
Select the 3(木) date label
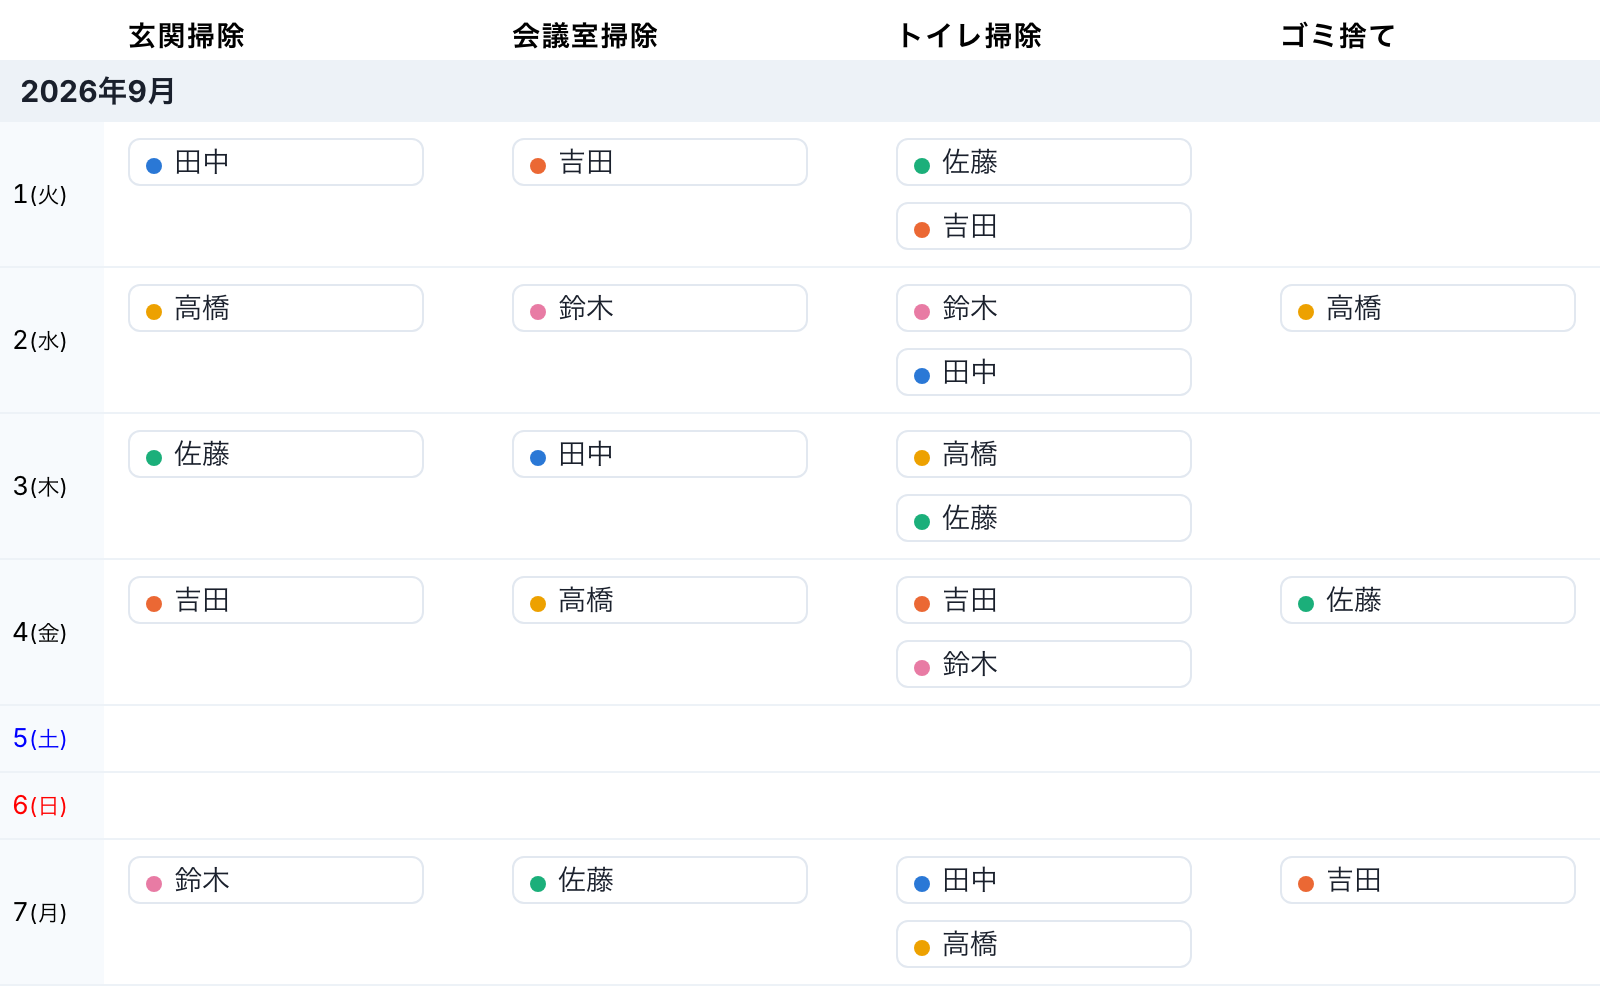click(x=40, y=486)
